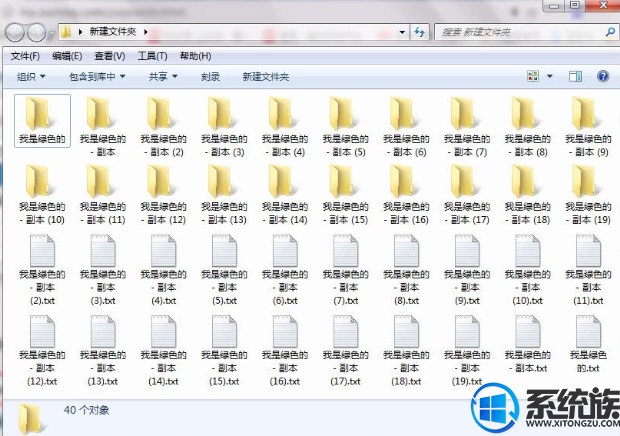Toggle the preview pane button
This screenshot has width=620, height=436.
coord(575,76)
